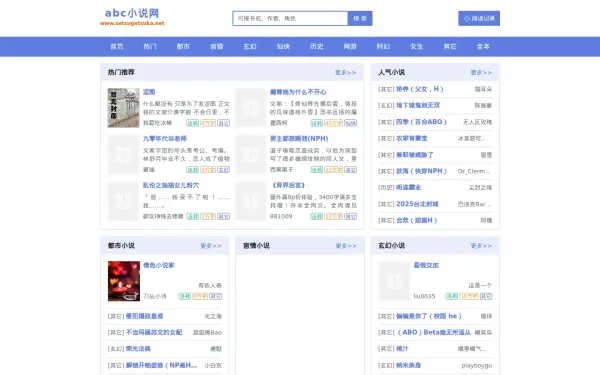
Task: Open the 科幻 navigation tab
Action: coord(383,46)
